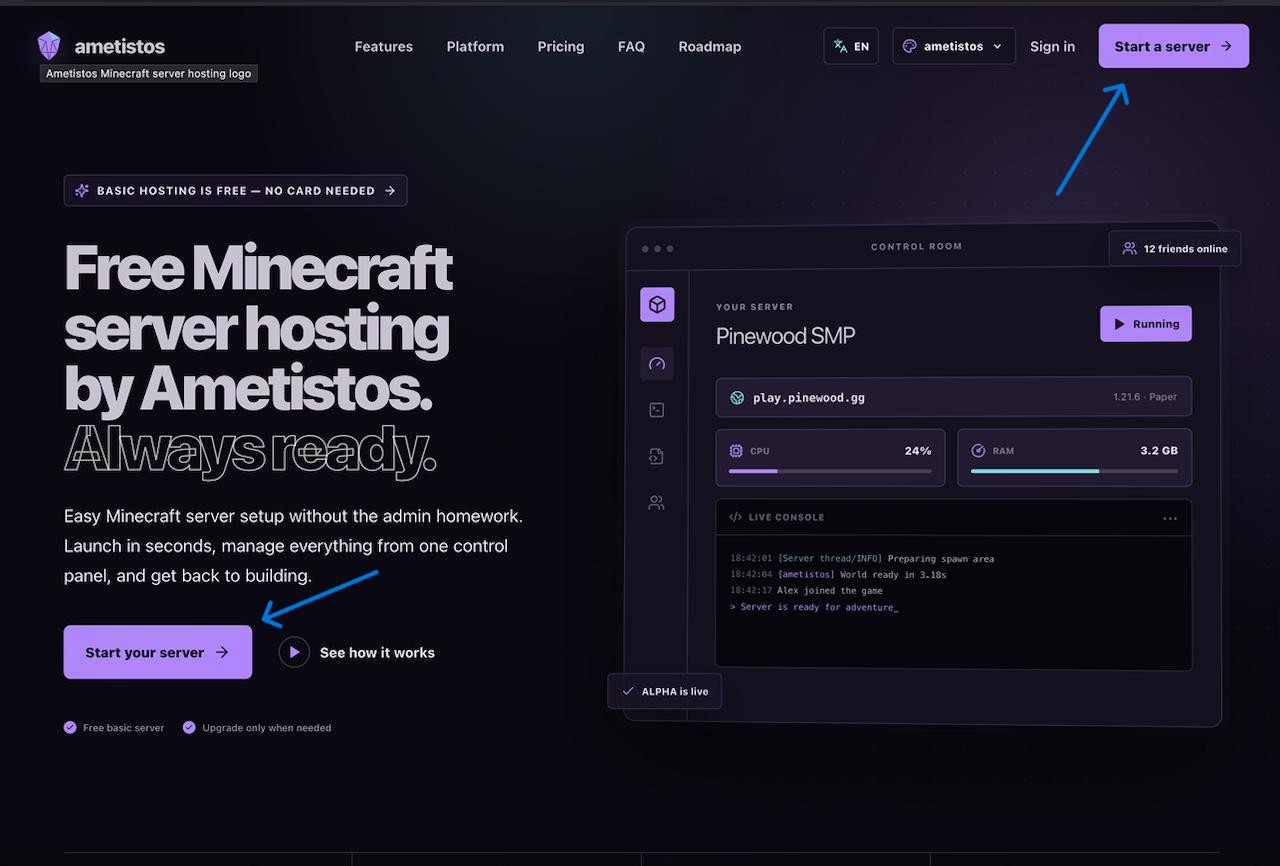Go to Pricing in the navigation
The image size is (1280, 866).
click(x=561, y=47)
